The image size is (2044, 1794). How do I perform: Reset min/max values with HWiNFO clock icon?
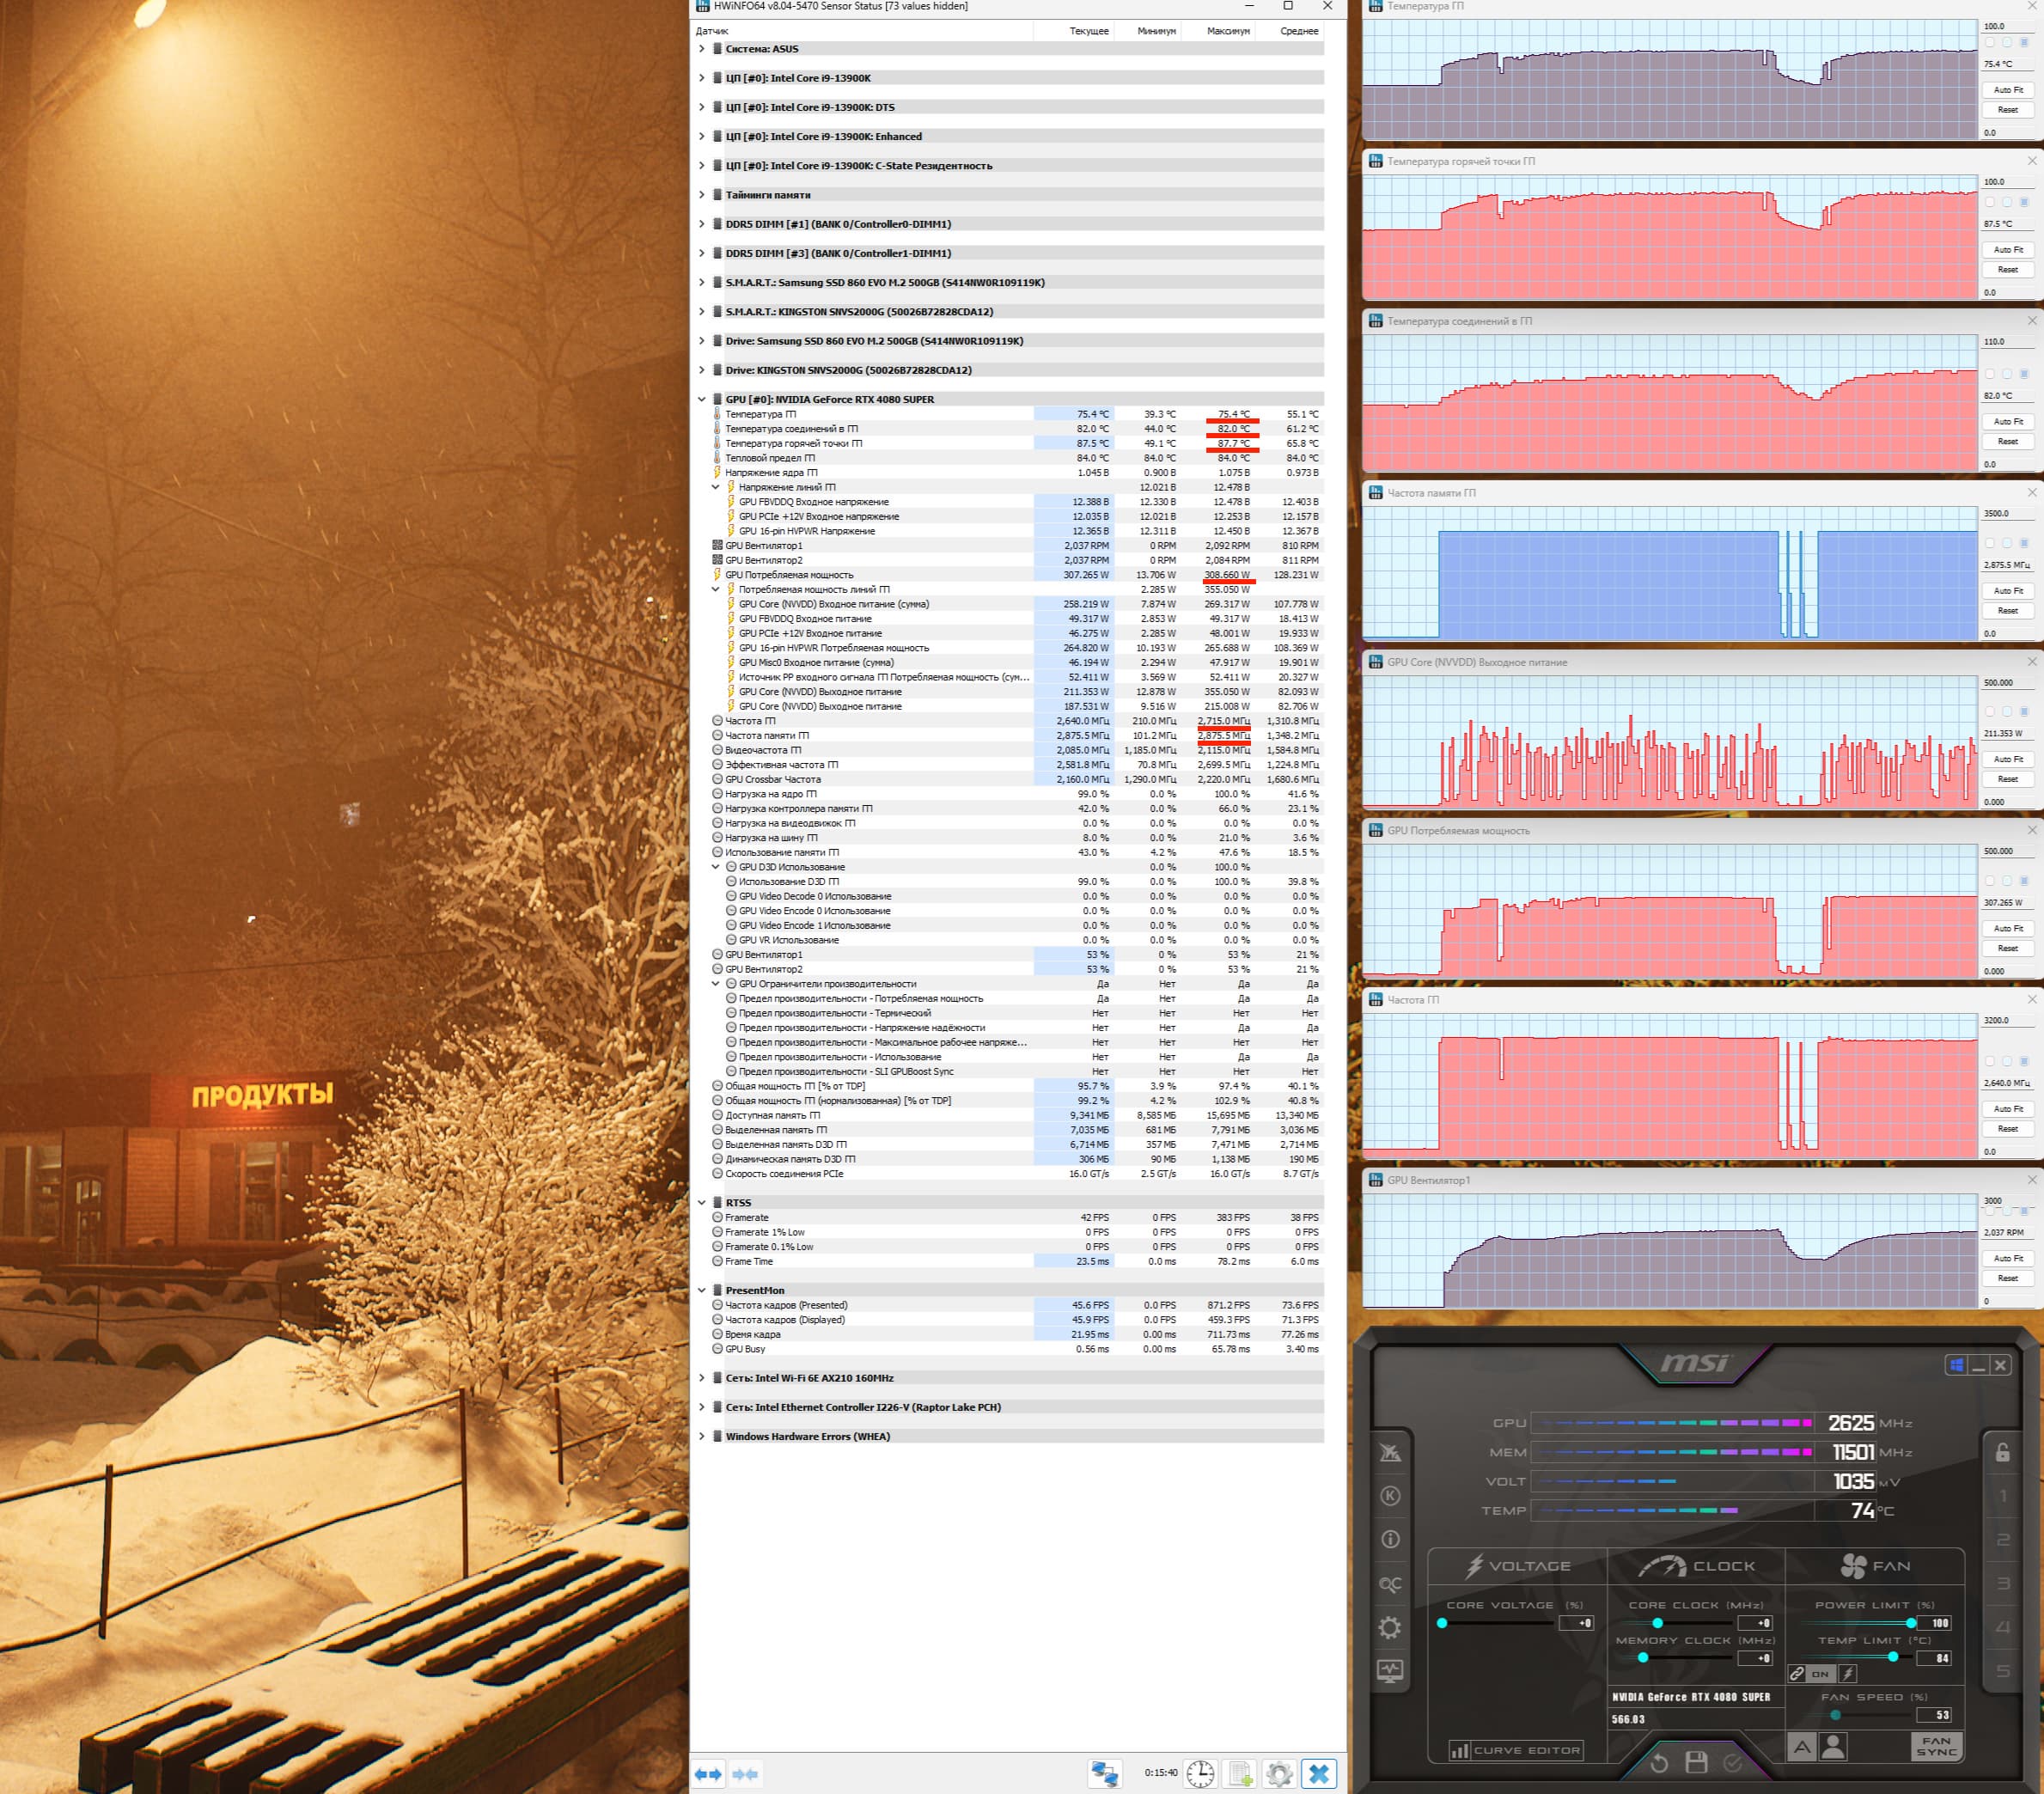(1199, 1774)
